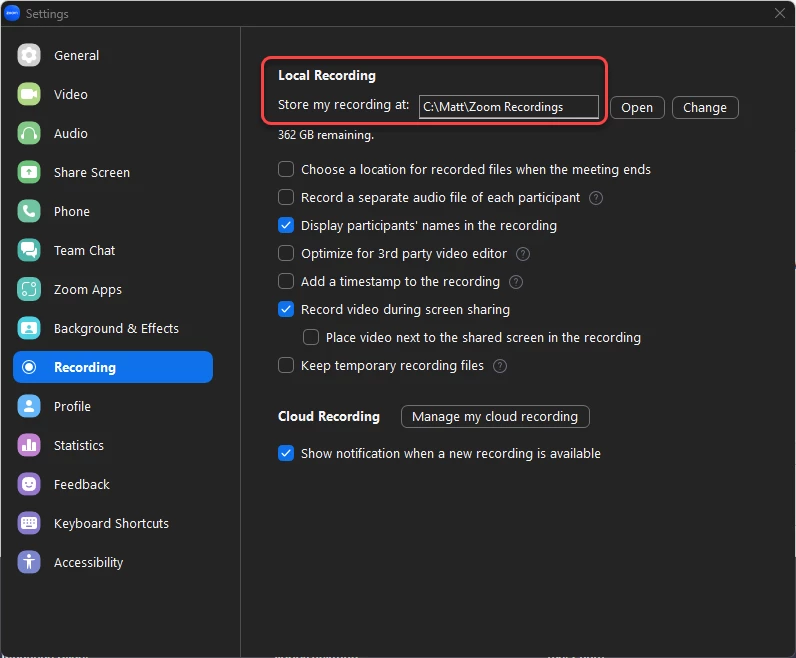Image resolution: width=796 pixels, height=658 pixels.
Task: Click the 362 GB remaining text
Action: pos(325,135)
